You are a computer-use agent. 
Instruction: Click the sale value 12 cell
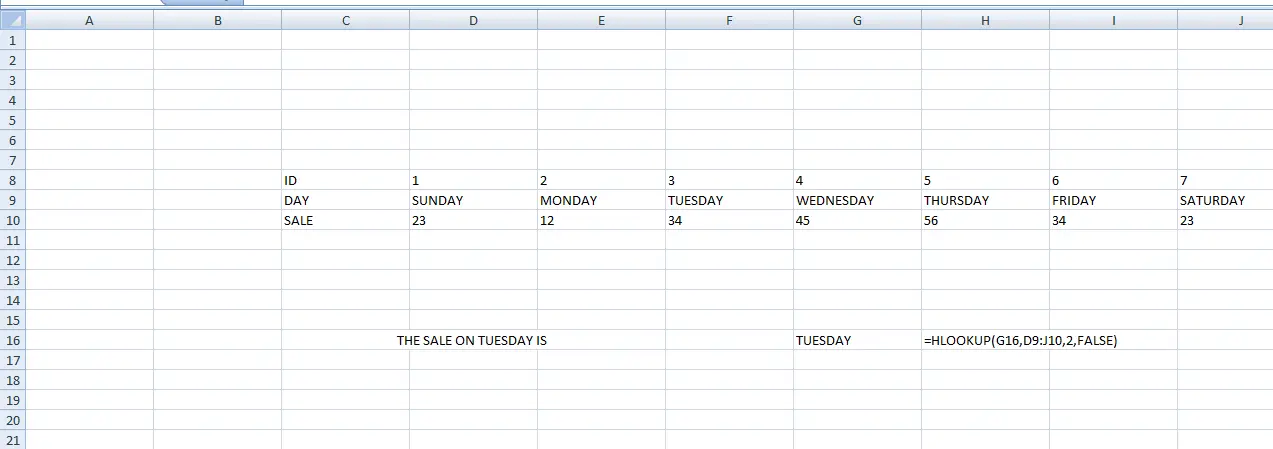pyautogui.click(x=602, y=220)
